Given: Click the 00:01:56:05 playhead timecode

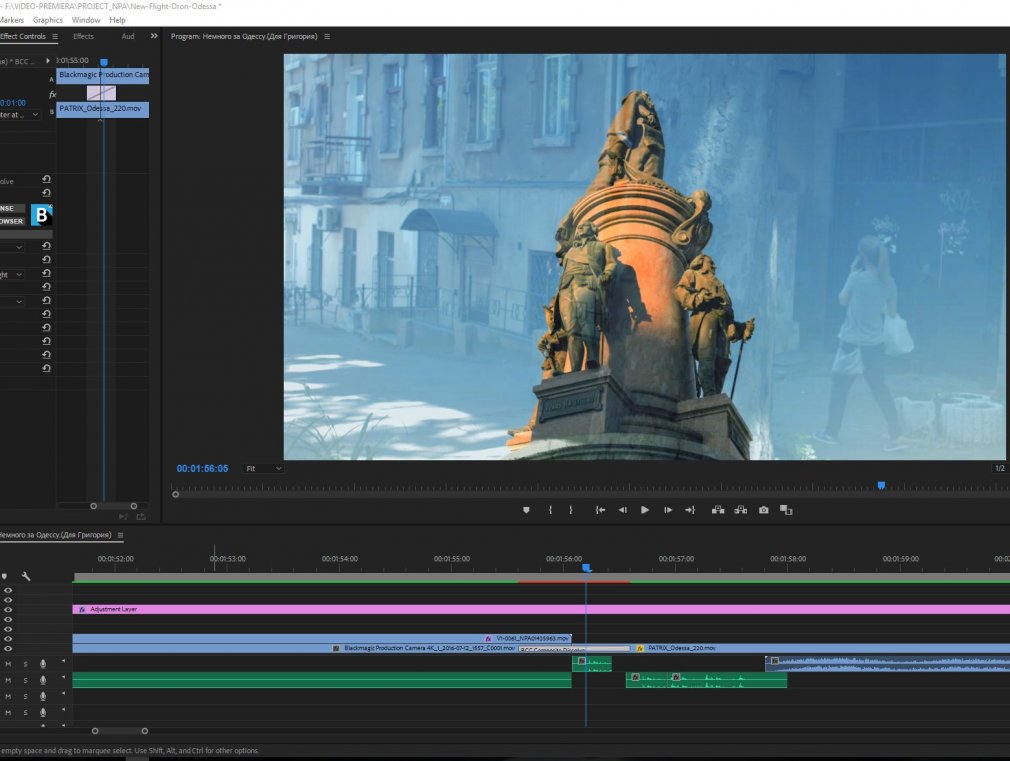Looking at the screenshot, I should tap(202, 468).
